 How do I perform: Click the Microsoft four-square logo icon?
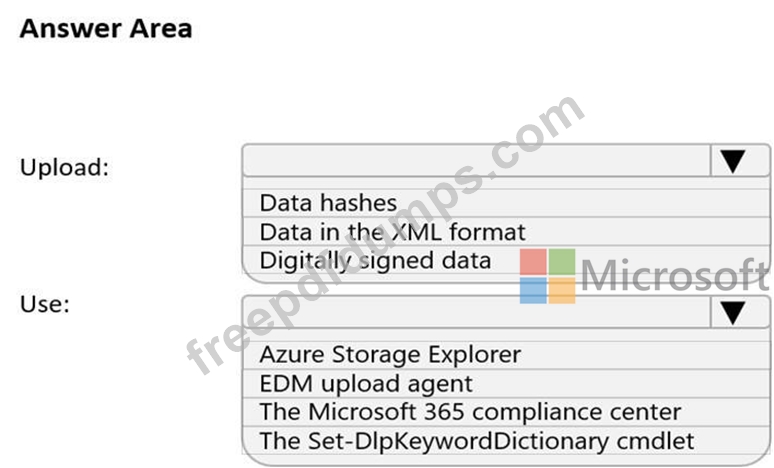(547, 276)
